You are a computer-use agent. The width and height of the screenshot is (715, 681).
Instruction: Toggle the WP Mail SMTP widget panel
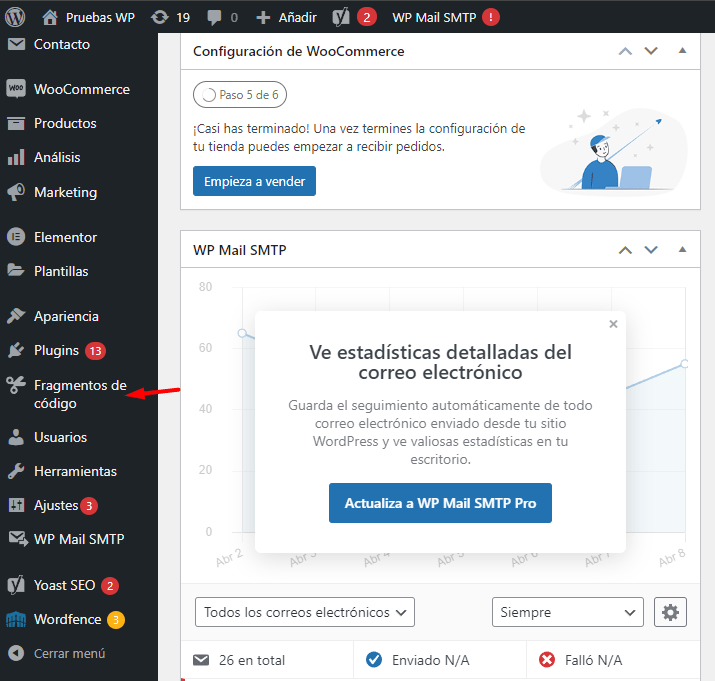682,250
